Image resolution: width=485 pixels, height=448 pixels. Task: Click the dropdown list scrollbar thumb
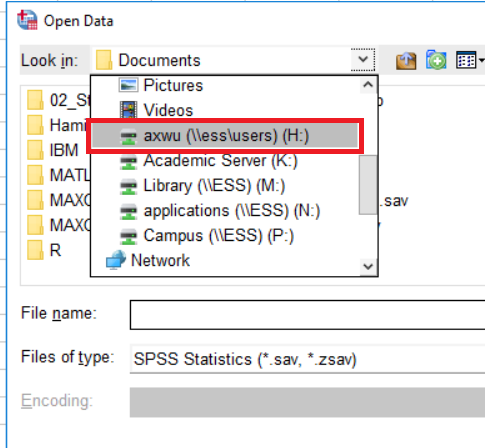click(x=368, y=185)
